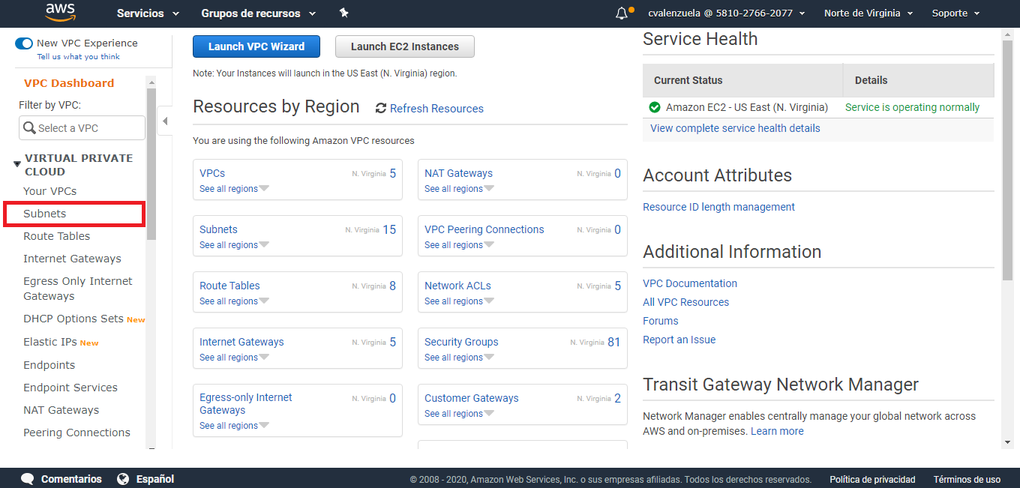Viewport: 1020px width, 488px height.
Task: Open the Customer Gateways resource card link
Action: point(471,398)
